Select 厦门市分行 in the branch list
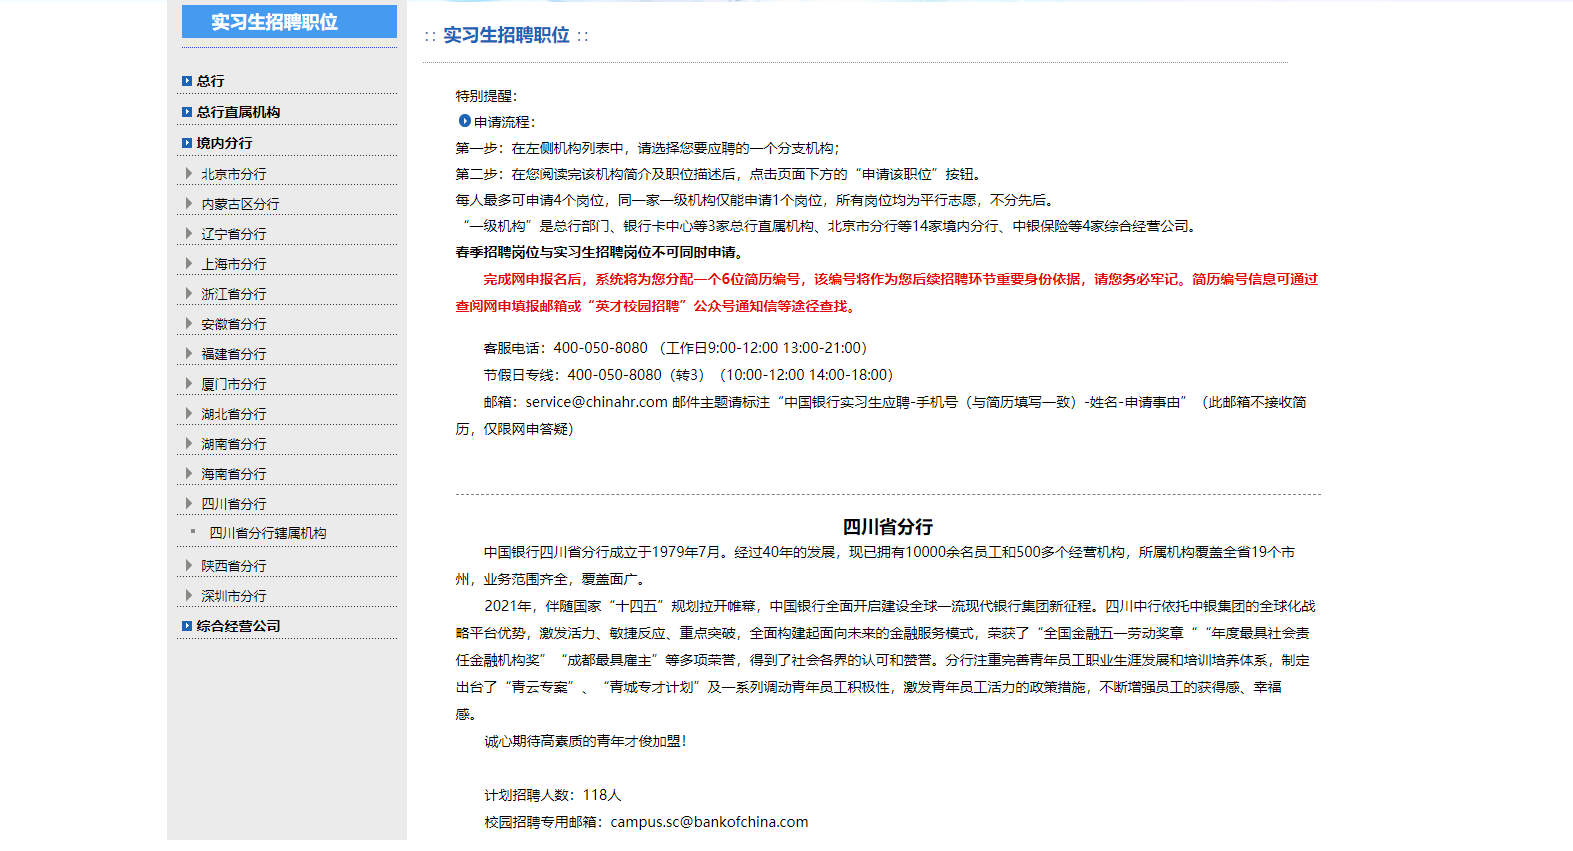The image size is (1573, 851). click(x=234, y=384)
